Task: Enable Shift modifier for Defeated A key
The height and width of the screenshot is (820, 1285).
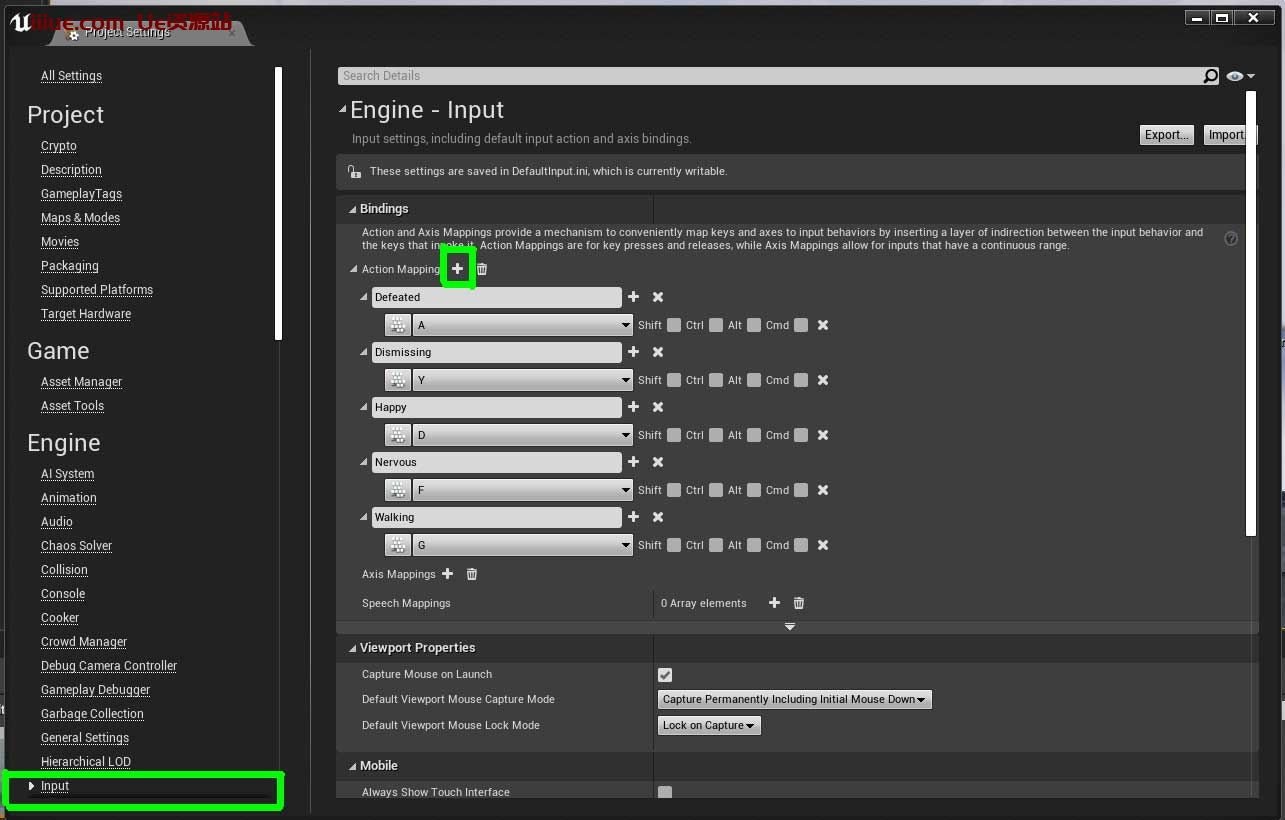Action: (x=674, y=325)
